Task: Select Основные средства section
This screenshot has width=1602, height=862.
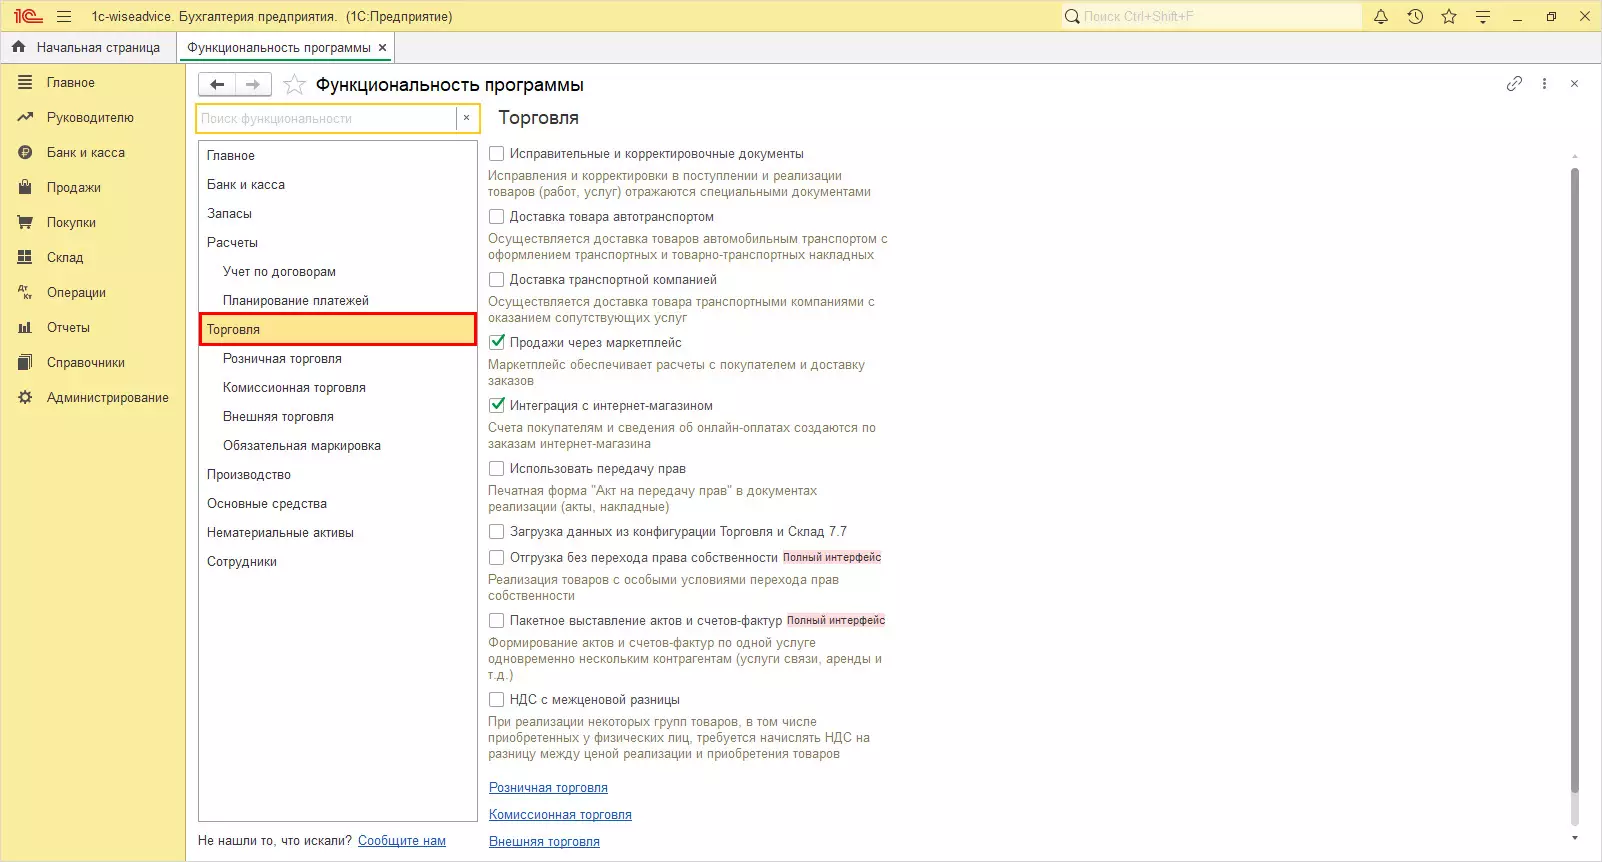Action: tap(338, 503)
